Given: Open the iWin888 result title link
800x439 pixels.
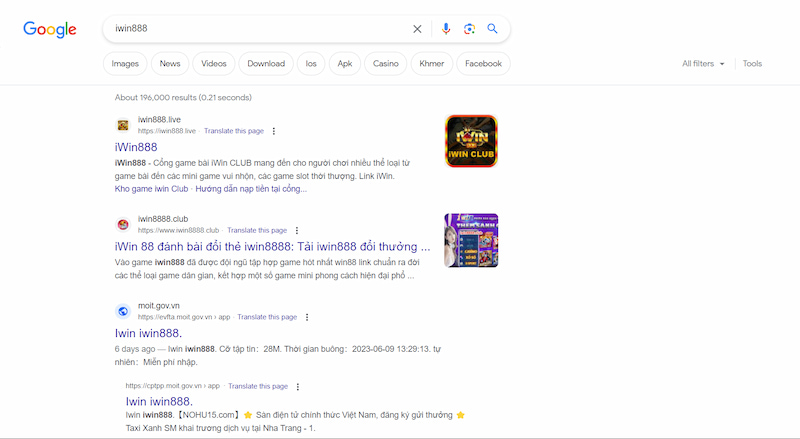Looking at the screenshot, I should 136,147.
